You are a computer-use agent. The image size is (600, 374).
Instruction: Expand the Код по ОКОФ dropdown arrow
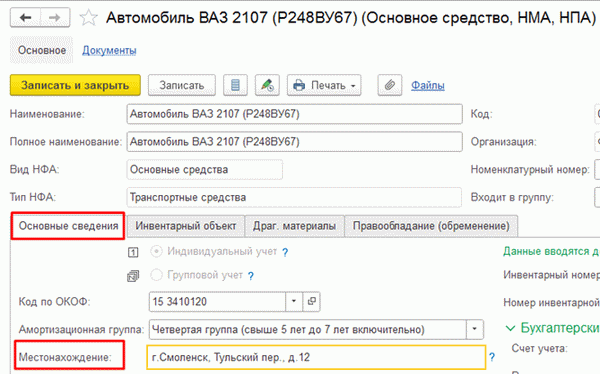click(x=294, y=301)
